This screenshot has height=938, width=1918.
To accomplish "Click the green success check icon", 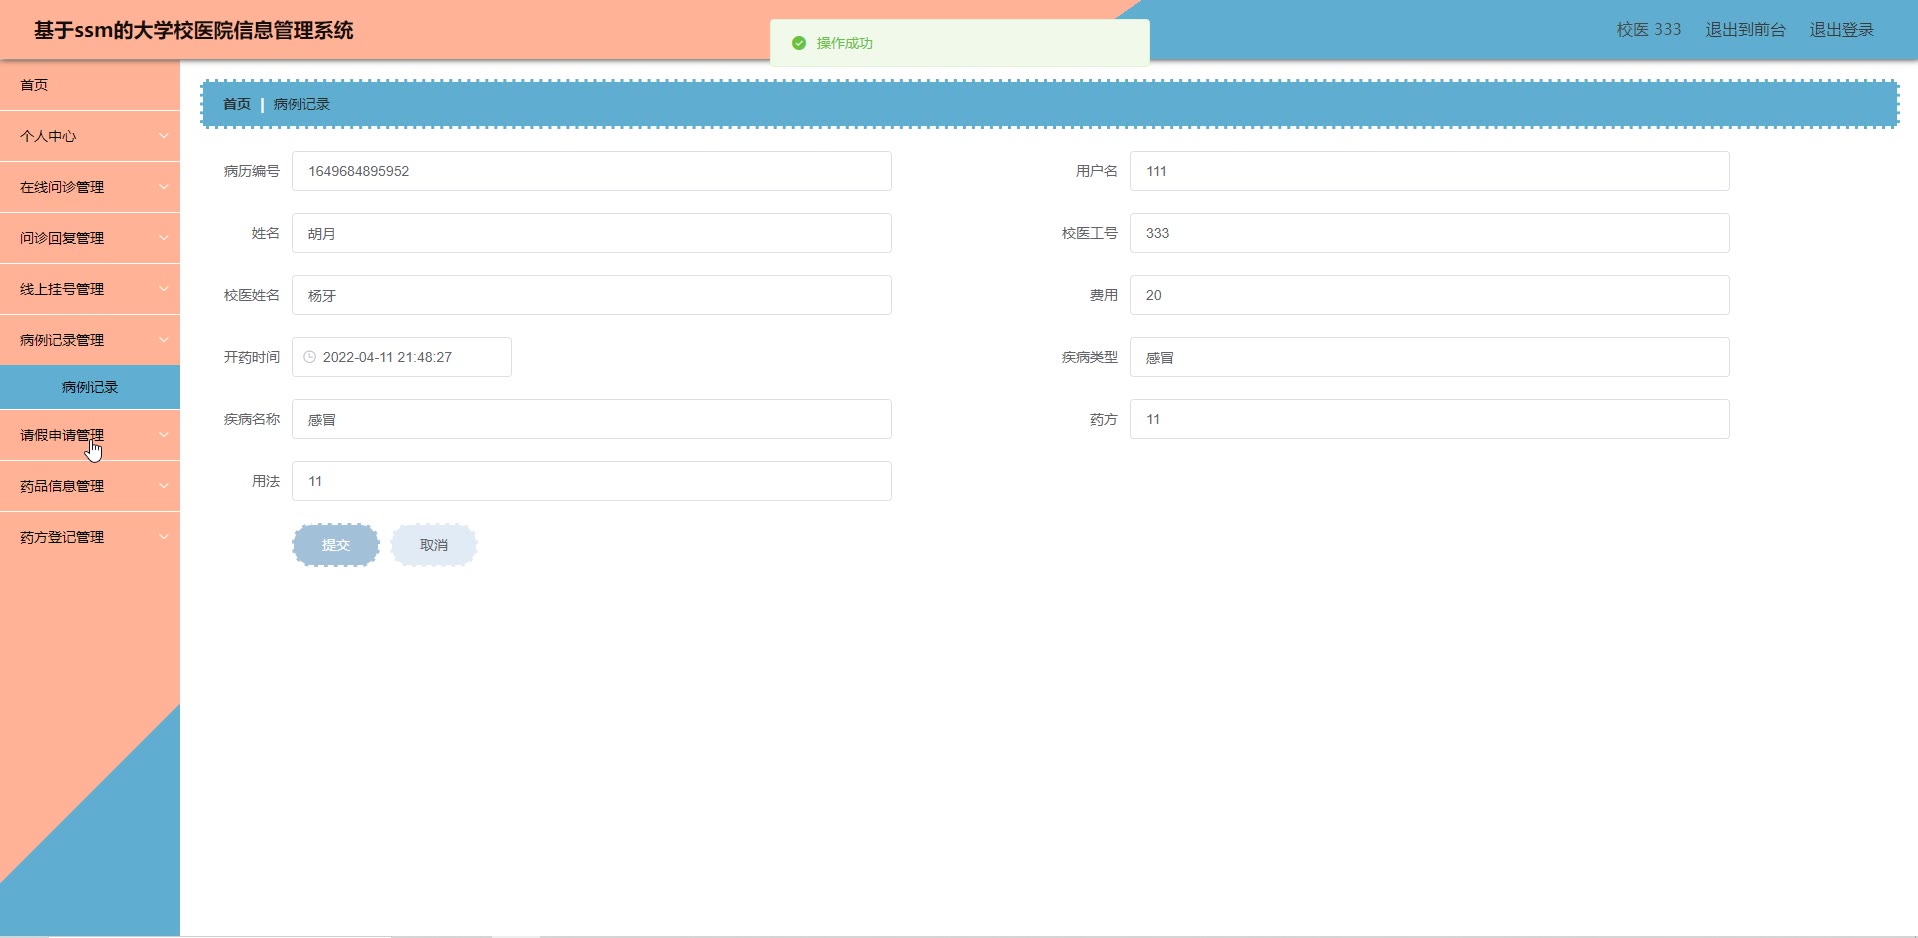I will pos(799,43).
